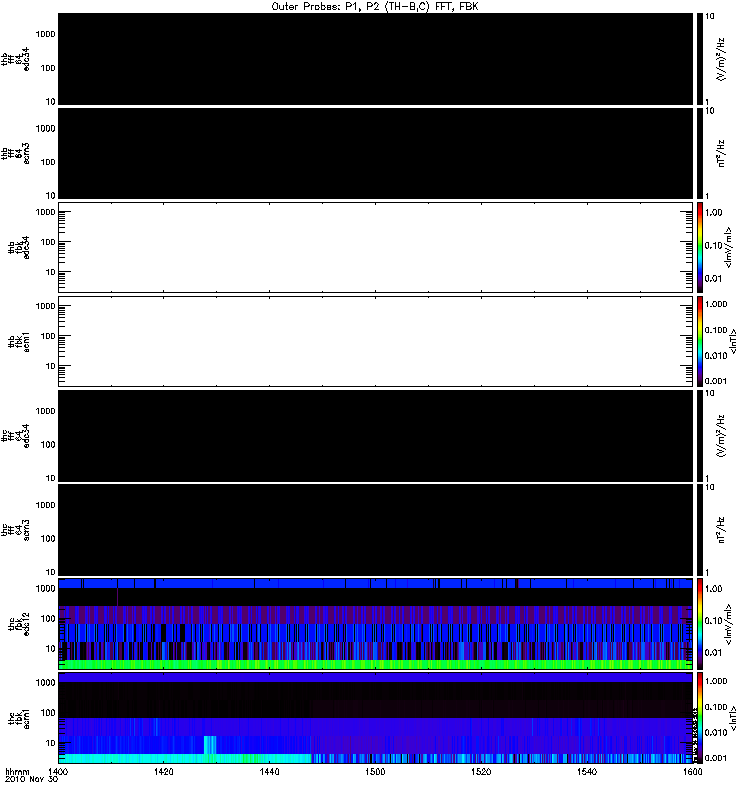750x800 pixels.
Task: Select the thc fff 64 edc34 axis label
Action: point(15,436)
